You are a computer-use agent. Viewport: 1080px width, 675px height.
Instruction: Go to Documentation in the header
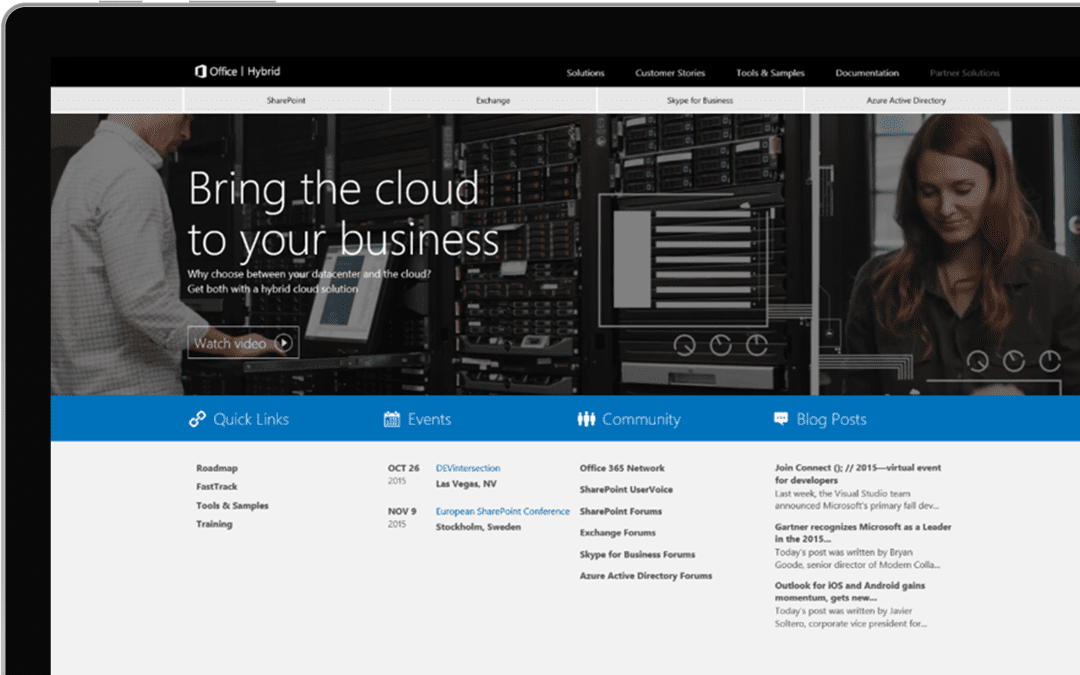(867, 73)
